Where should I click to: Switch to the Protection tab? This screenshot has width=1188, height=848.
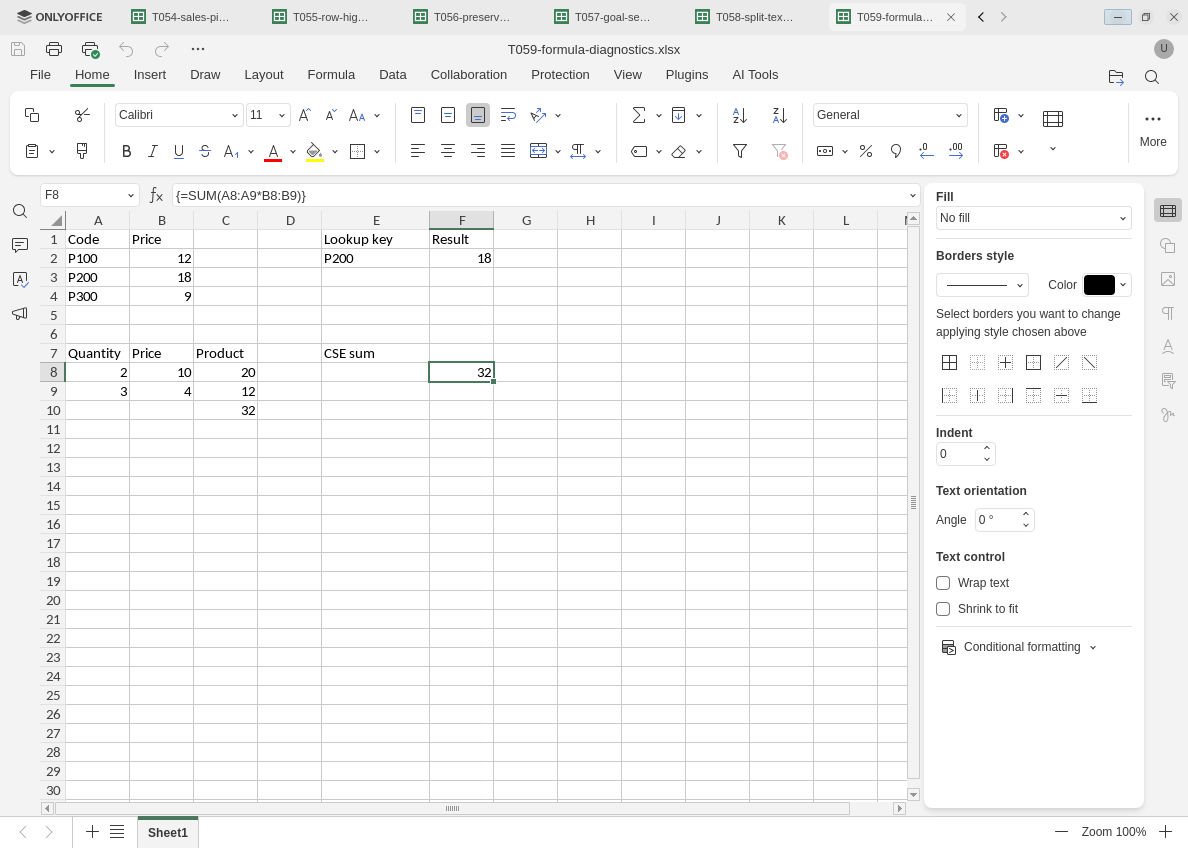click(560, 75)
